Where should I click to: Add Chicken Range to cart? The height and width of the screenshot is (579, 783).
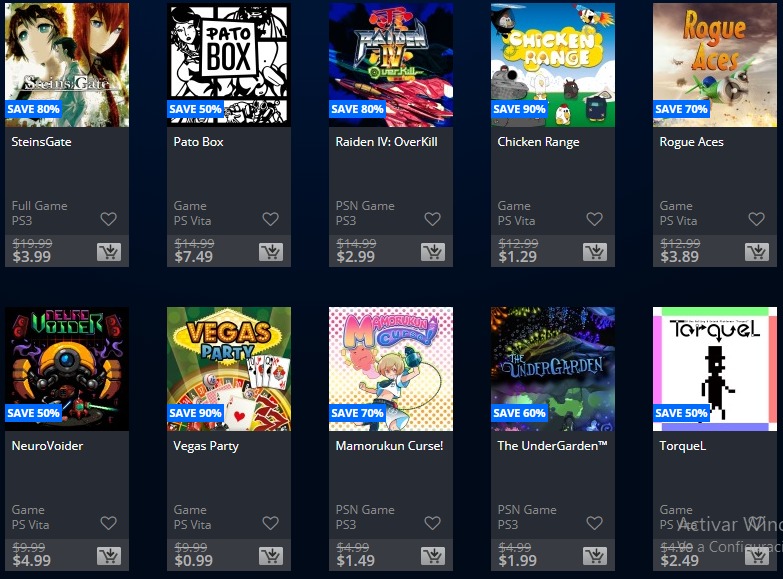pyautogui.click(x=595, y=252)
